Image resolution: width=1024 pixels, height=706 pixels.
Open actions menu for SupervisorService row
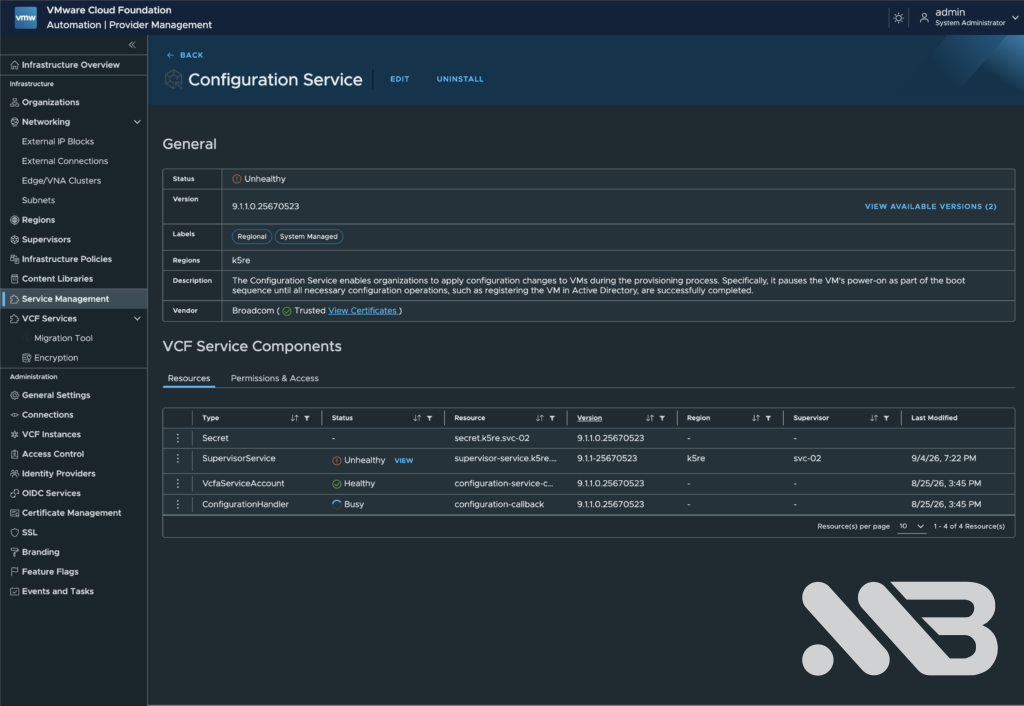pyautogui.click(x=178, y=458)
